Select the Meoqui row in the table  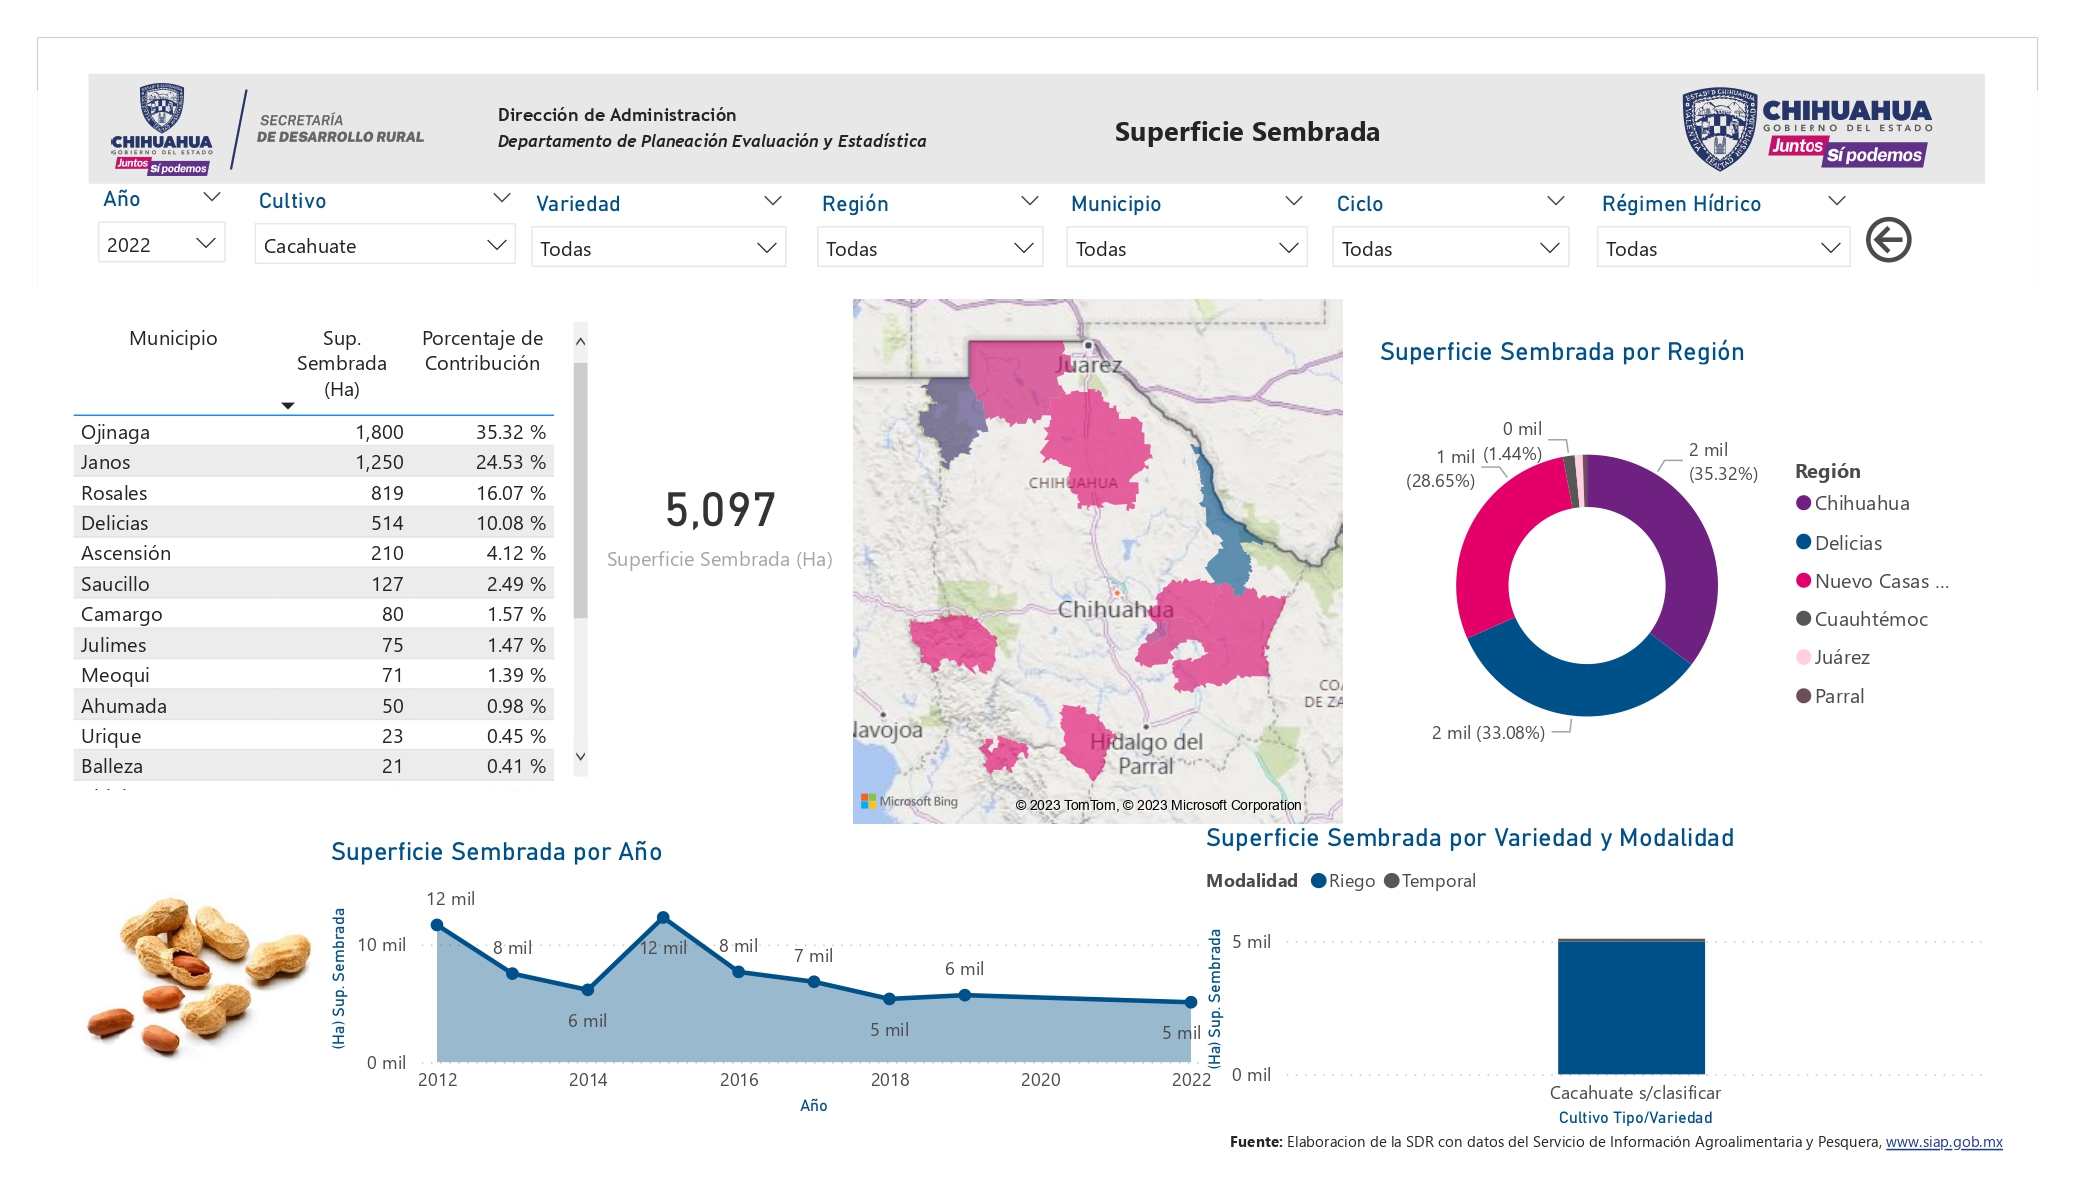(x=313, y=675)
